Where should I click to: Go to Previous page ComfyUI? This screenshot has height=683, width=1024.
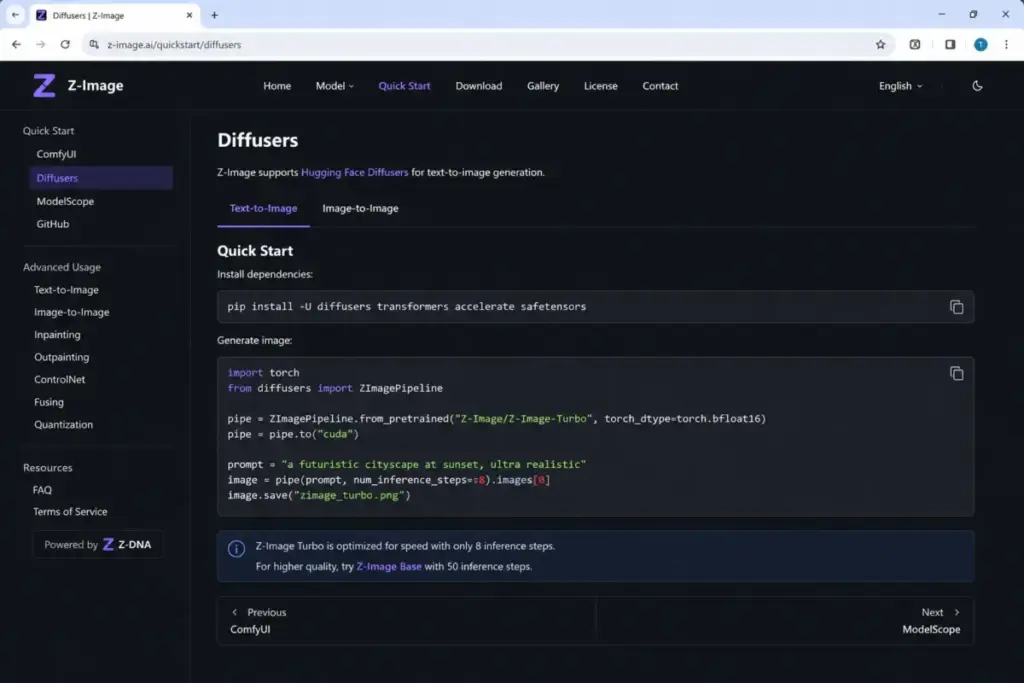[x=406, y=620]
